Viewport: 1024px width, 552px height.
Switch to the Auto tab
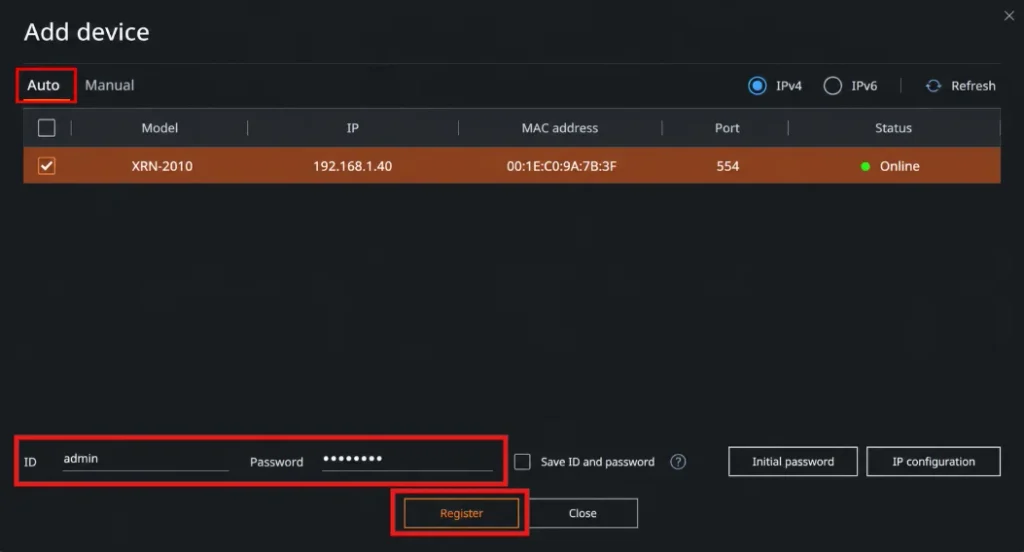tap(43, 86)
